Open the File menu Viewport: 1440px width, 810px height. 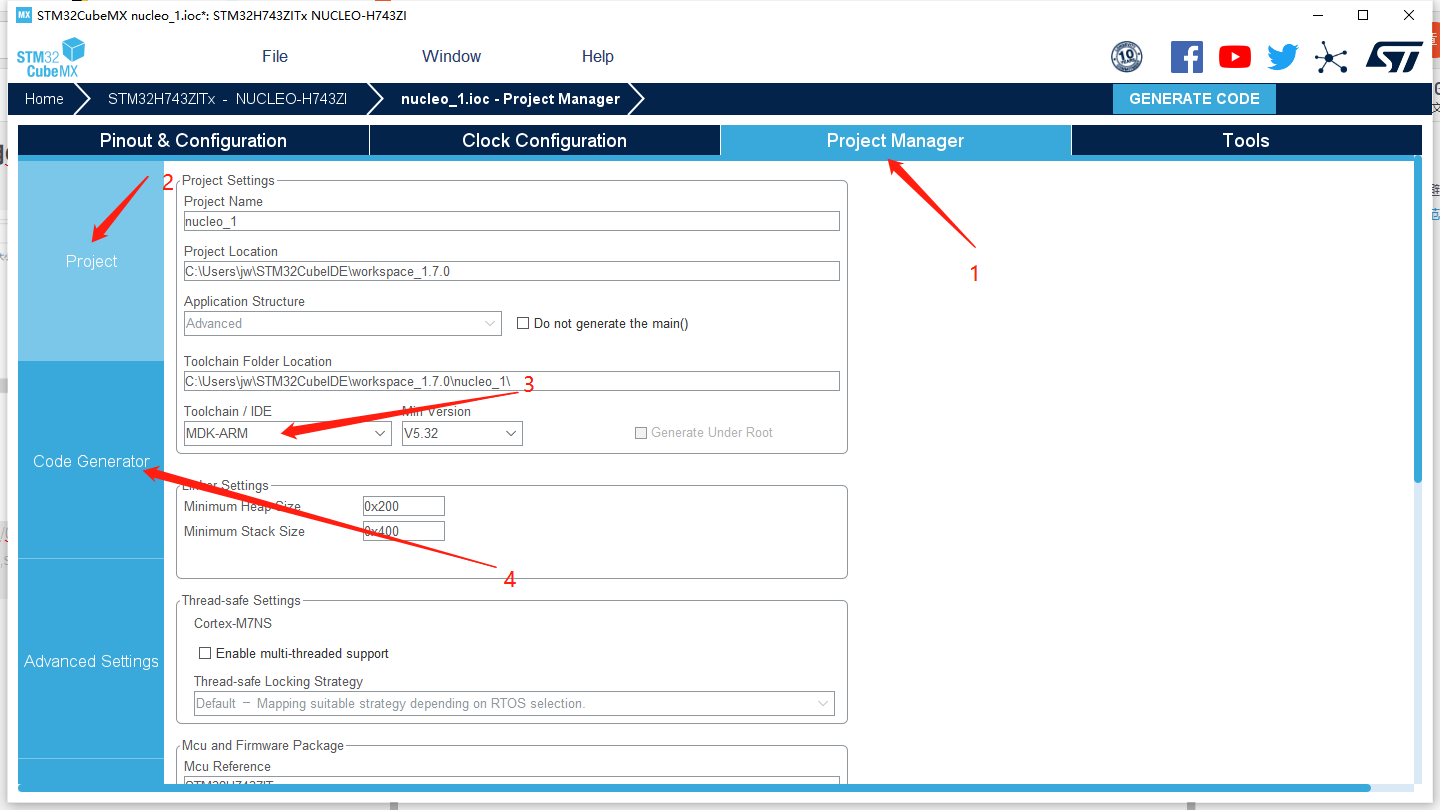(275, 57)
